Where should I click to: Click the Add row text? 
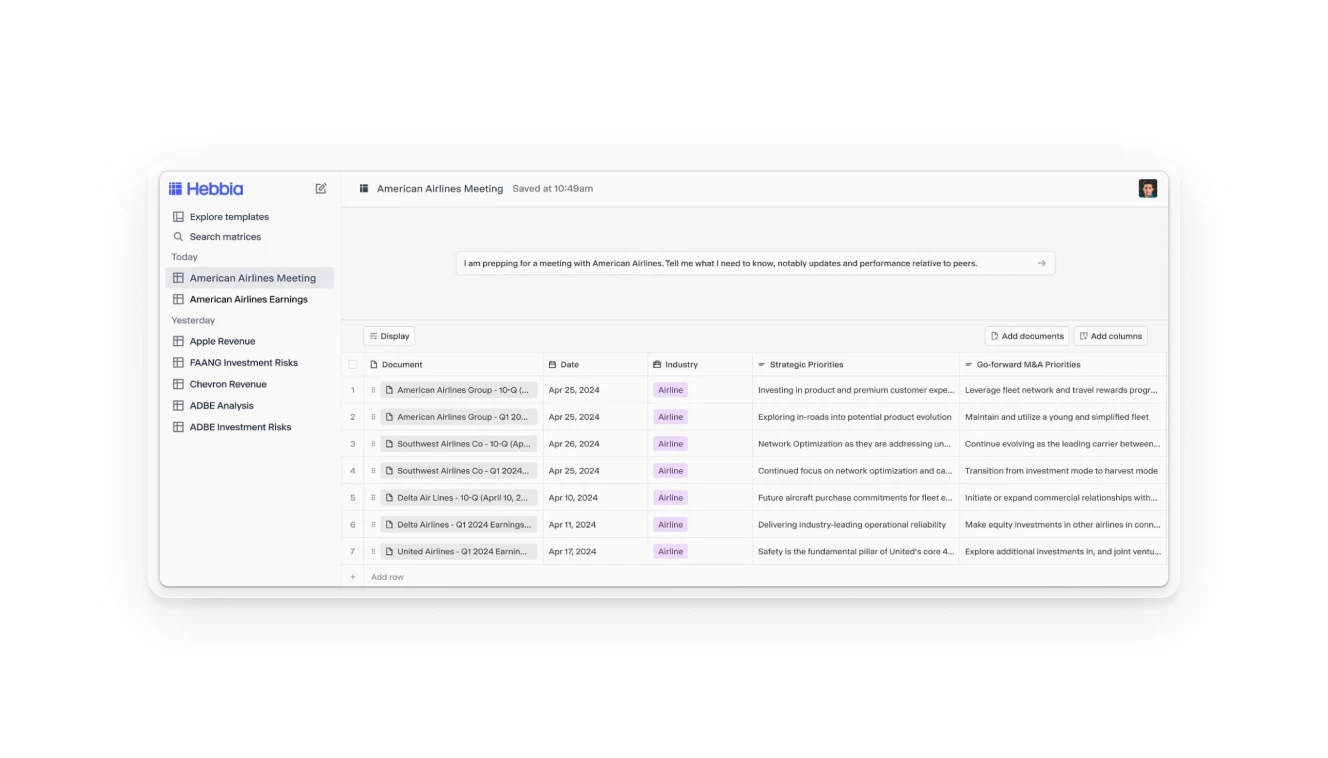point(388,577)
